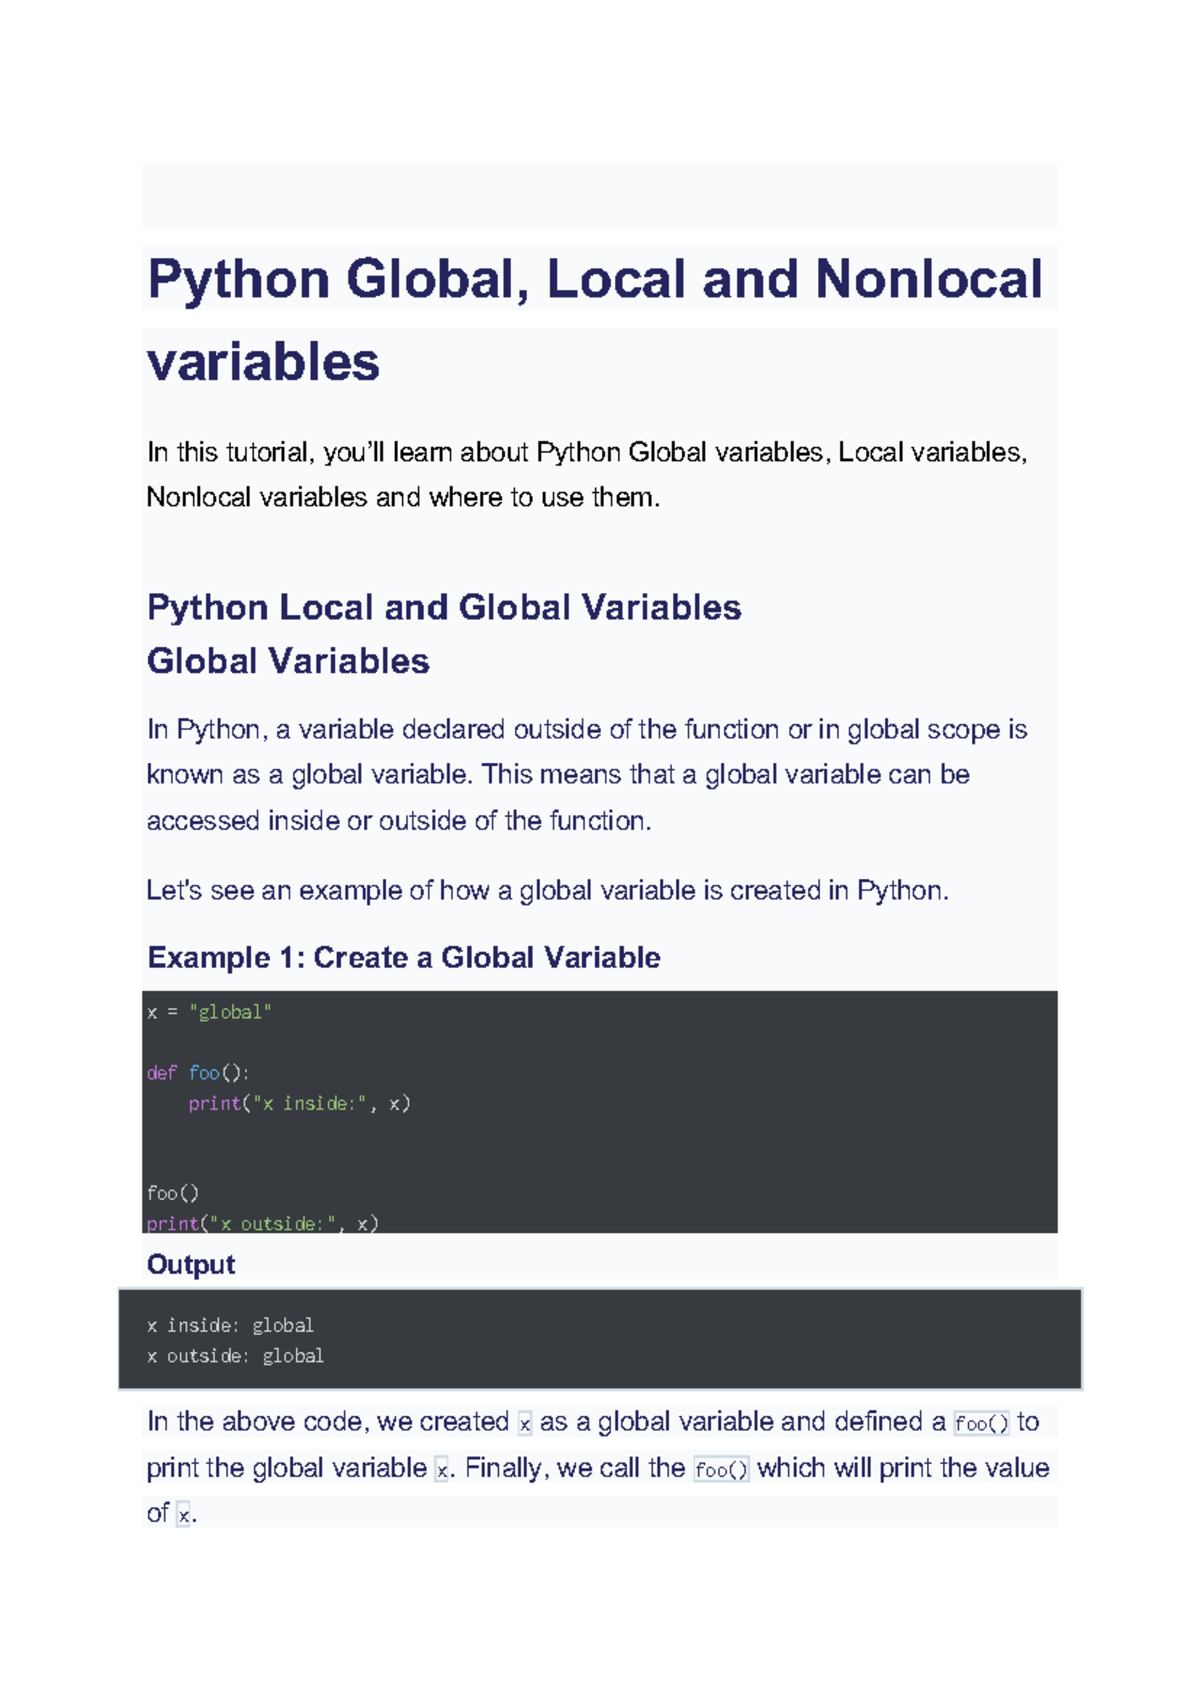Click the 'Output' label
This screenshot has height=1696, width=1200.
pos(191,1265)
